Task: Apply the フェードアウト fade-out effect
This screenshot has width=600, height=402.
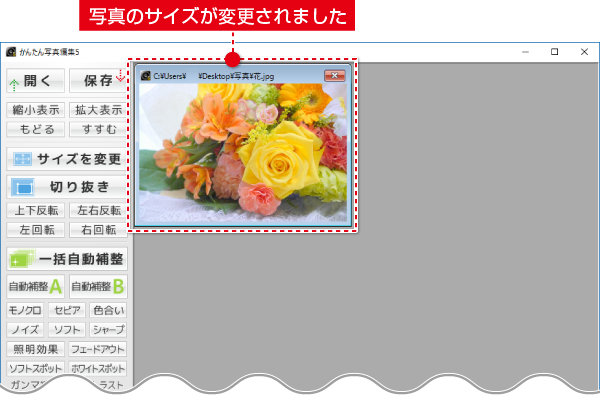Action: [x=98, y=349]
